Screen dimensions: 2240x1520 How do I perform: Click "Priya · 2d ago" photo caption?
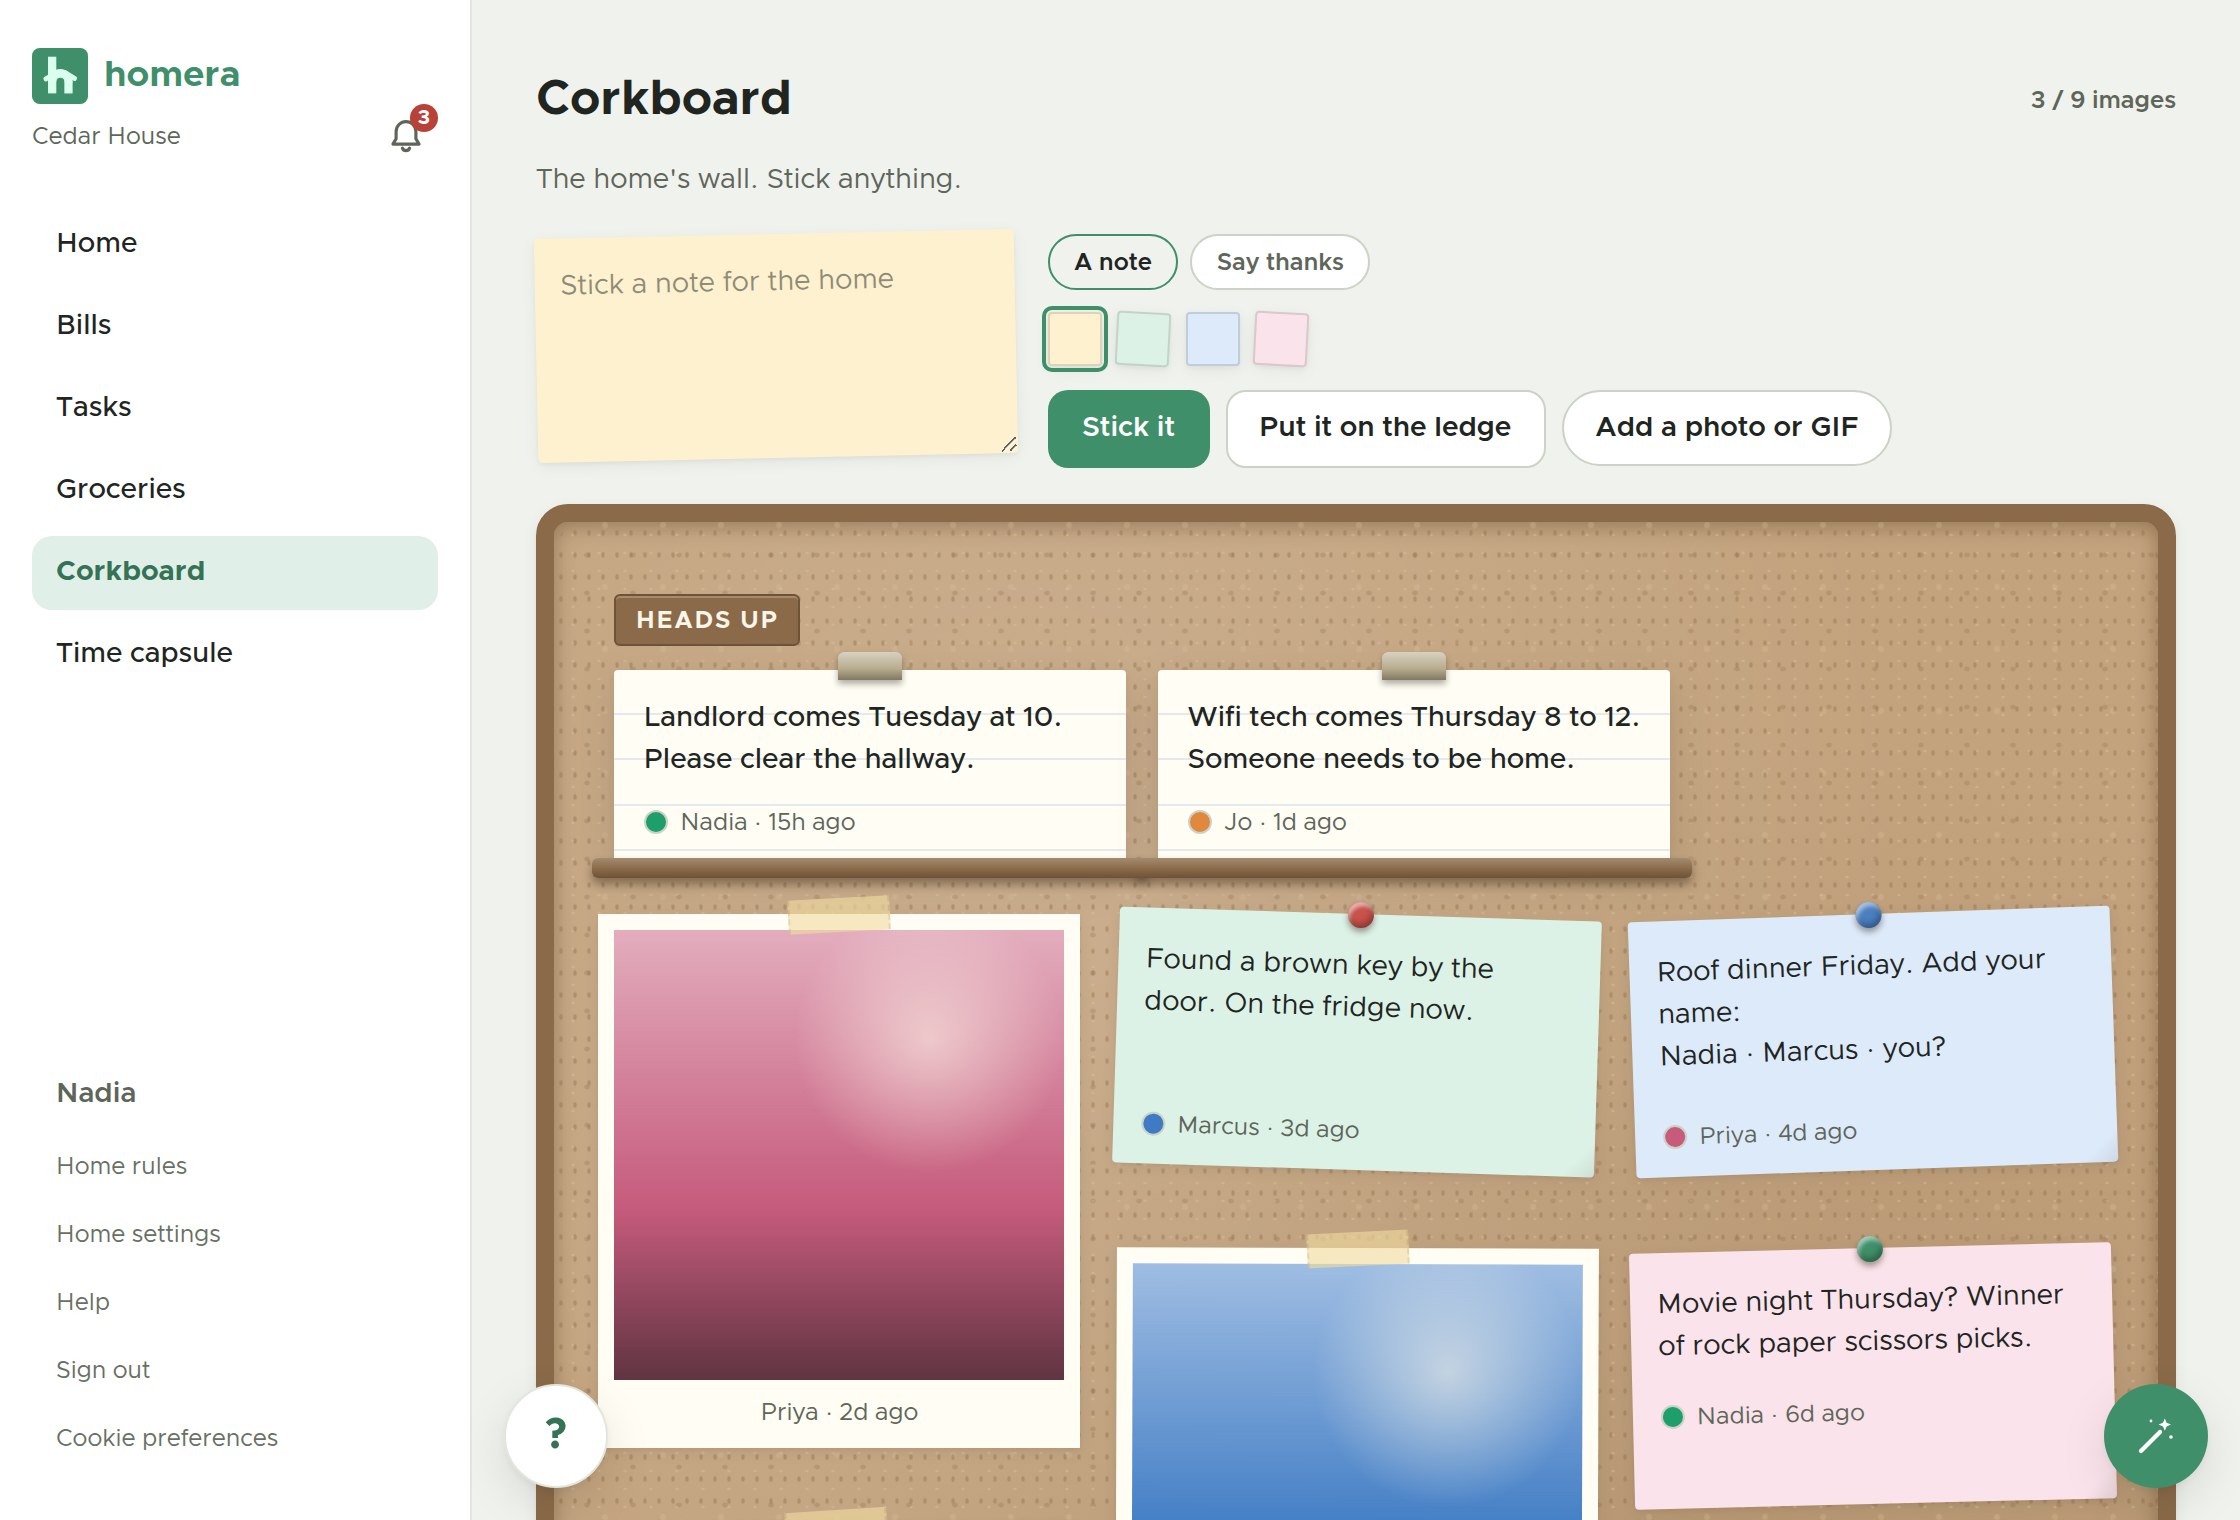[x=839, y=1412]
